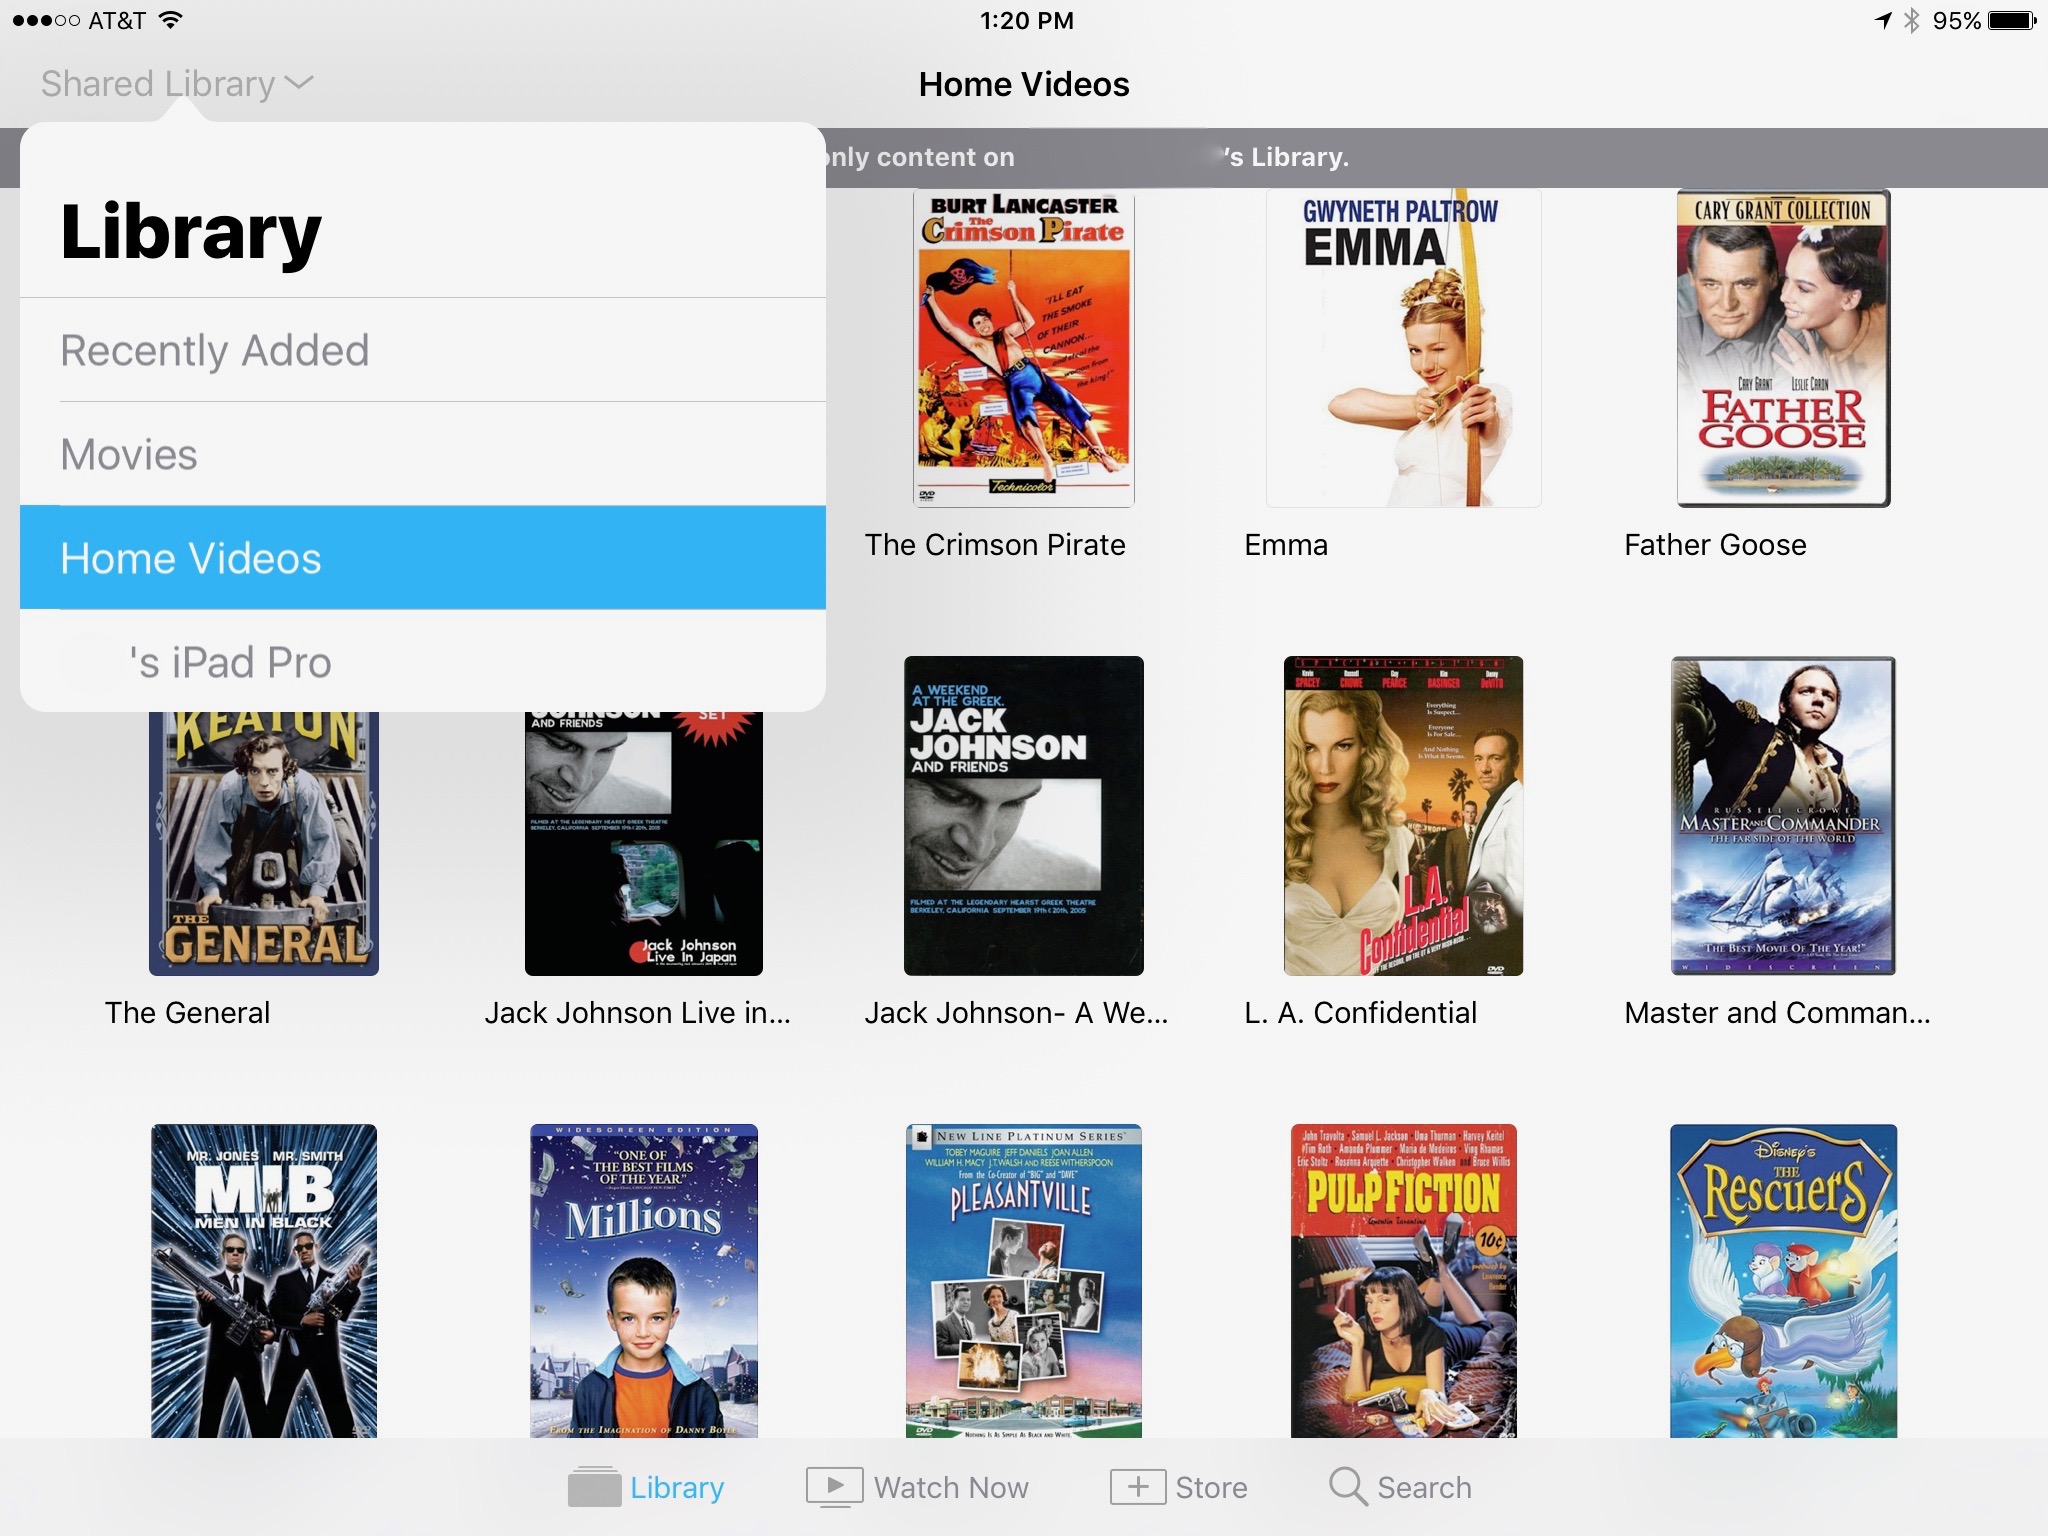Viewport: 2048px width, 1536px height.
Task: Click 'Master and Comman...' title text
Action: point(1777,1013)
